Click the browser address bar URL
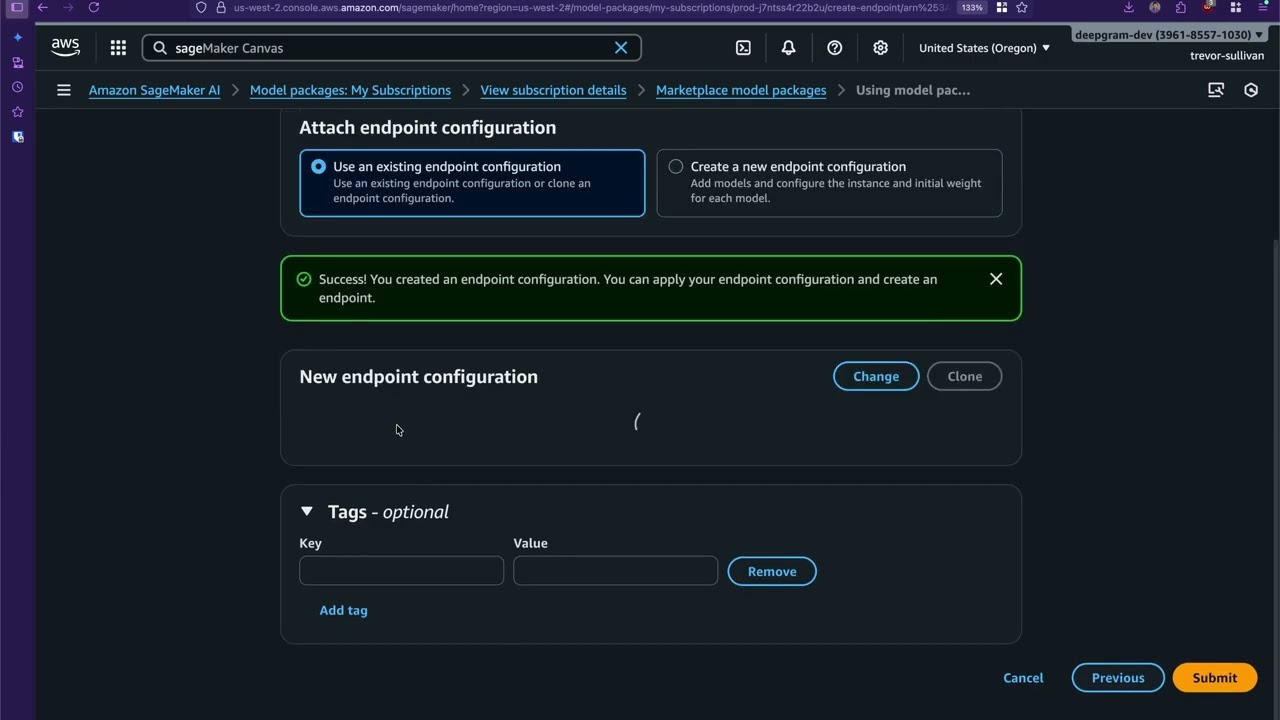 coord(590,7)
